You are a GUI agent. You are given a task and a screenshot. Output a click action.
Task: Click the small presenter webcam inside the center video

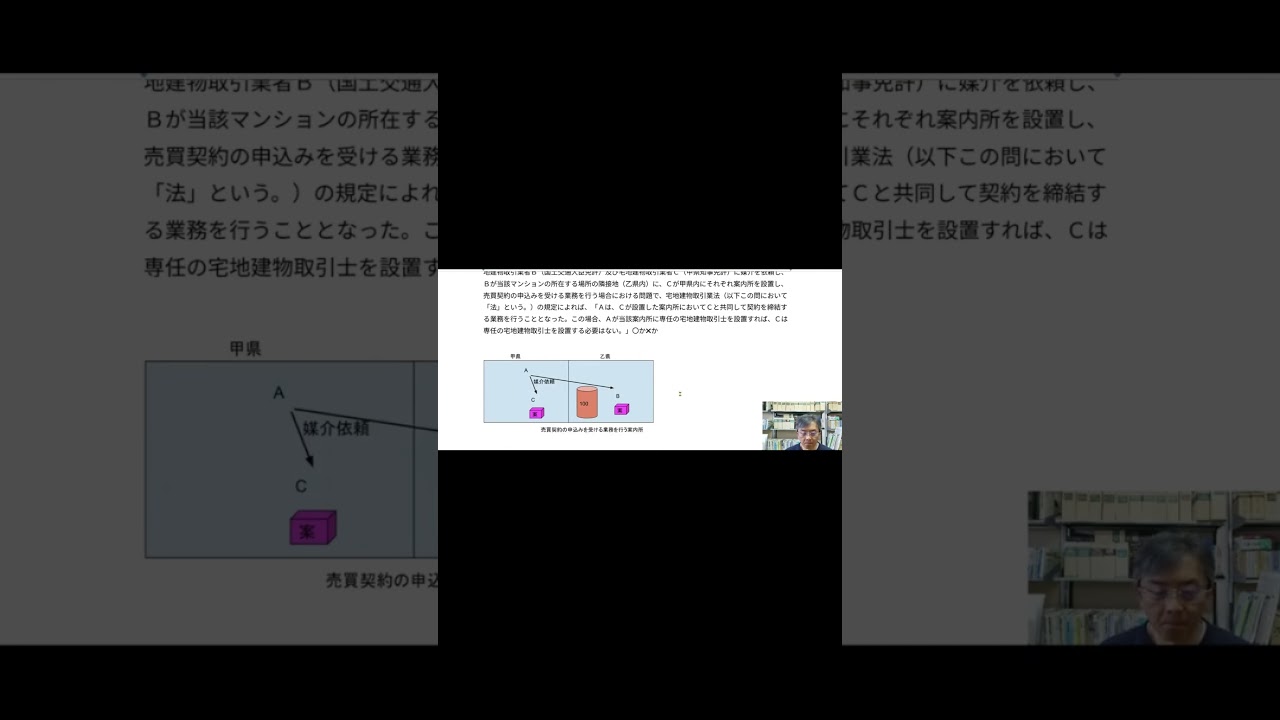(801, 426)
